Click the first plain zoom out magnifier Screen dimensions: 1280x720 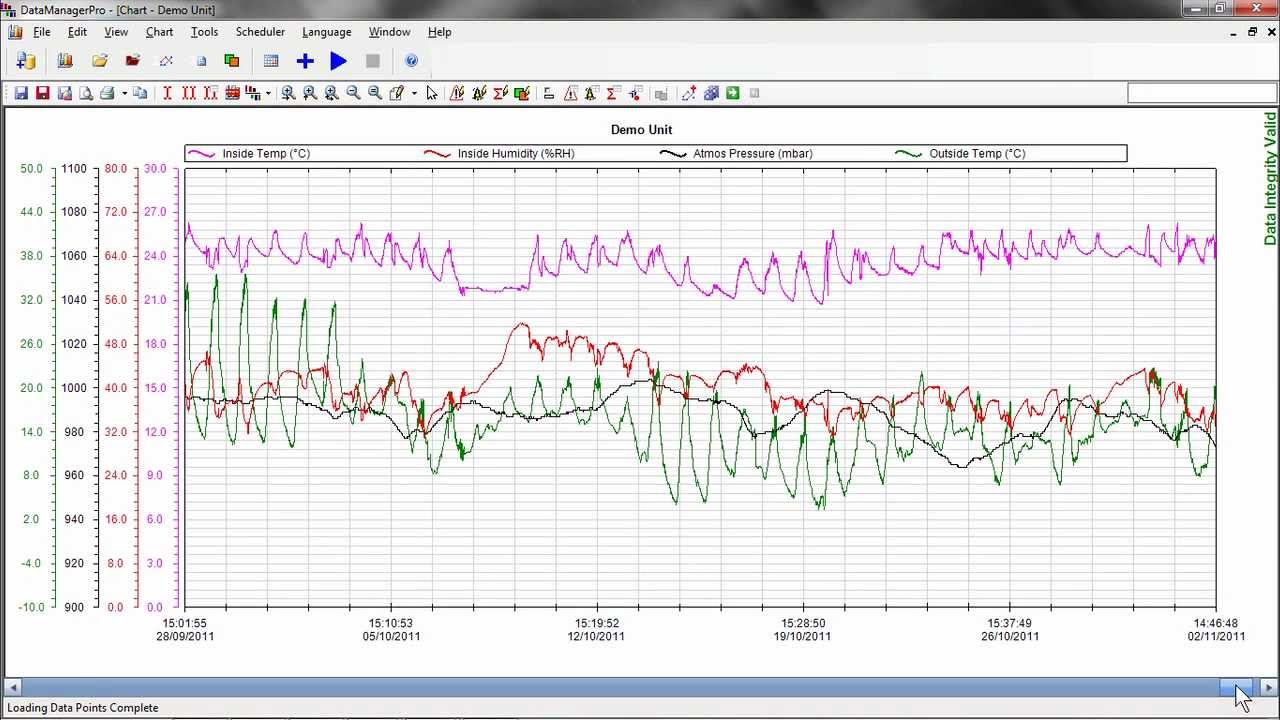click(x=353, y=93)
